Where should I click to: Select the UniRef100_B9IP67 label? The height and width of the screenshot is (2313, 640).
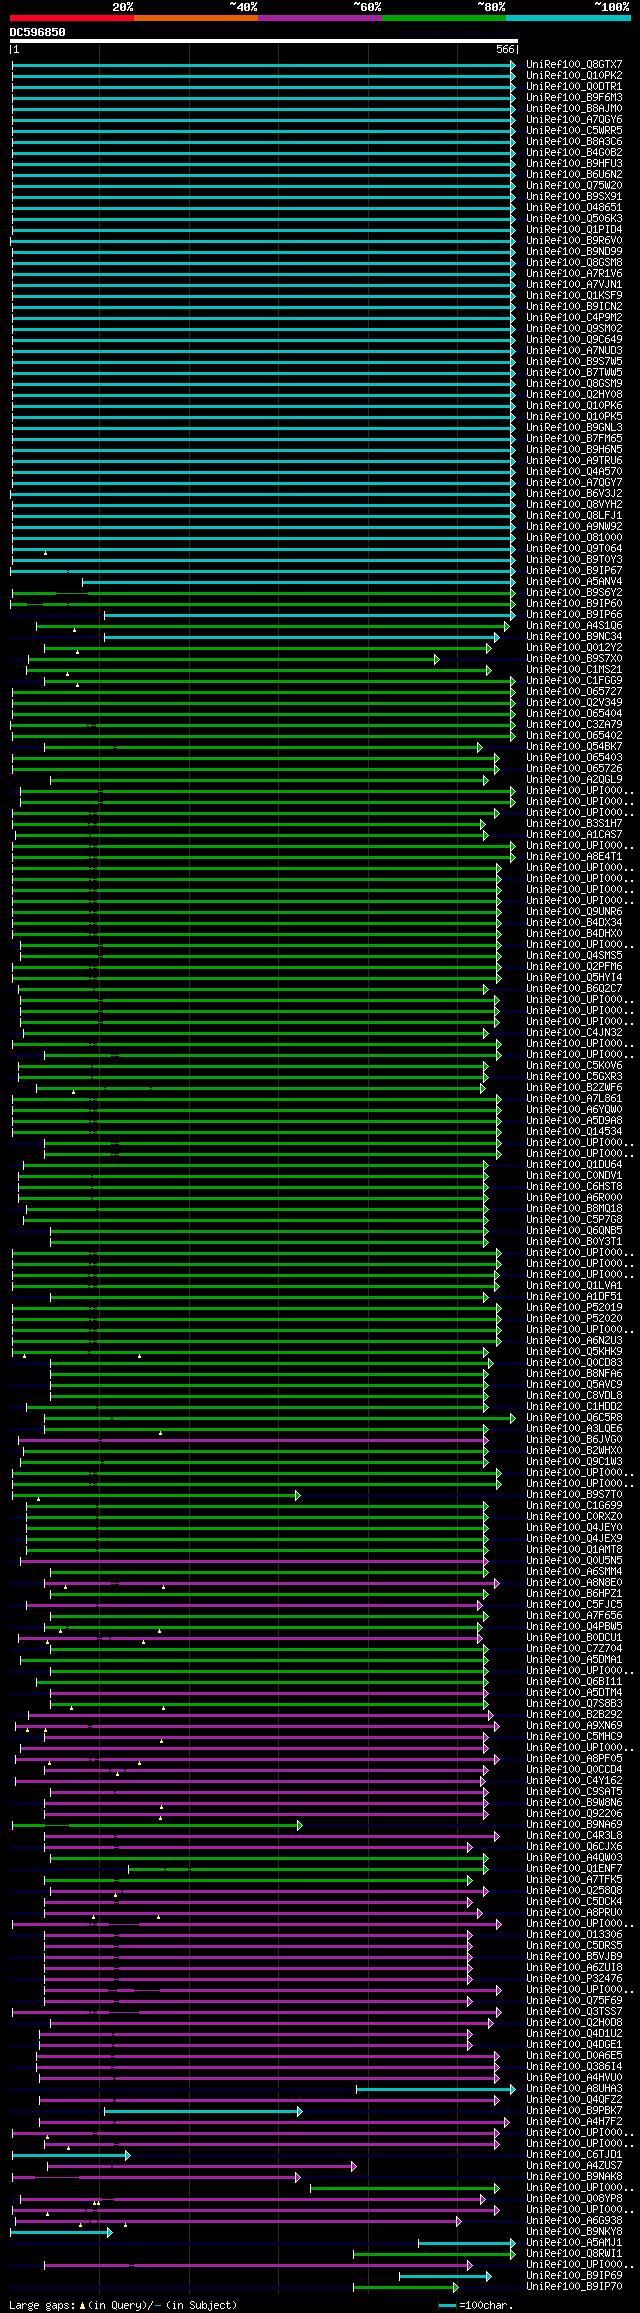(x=574, y=571)
